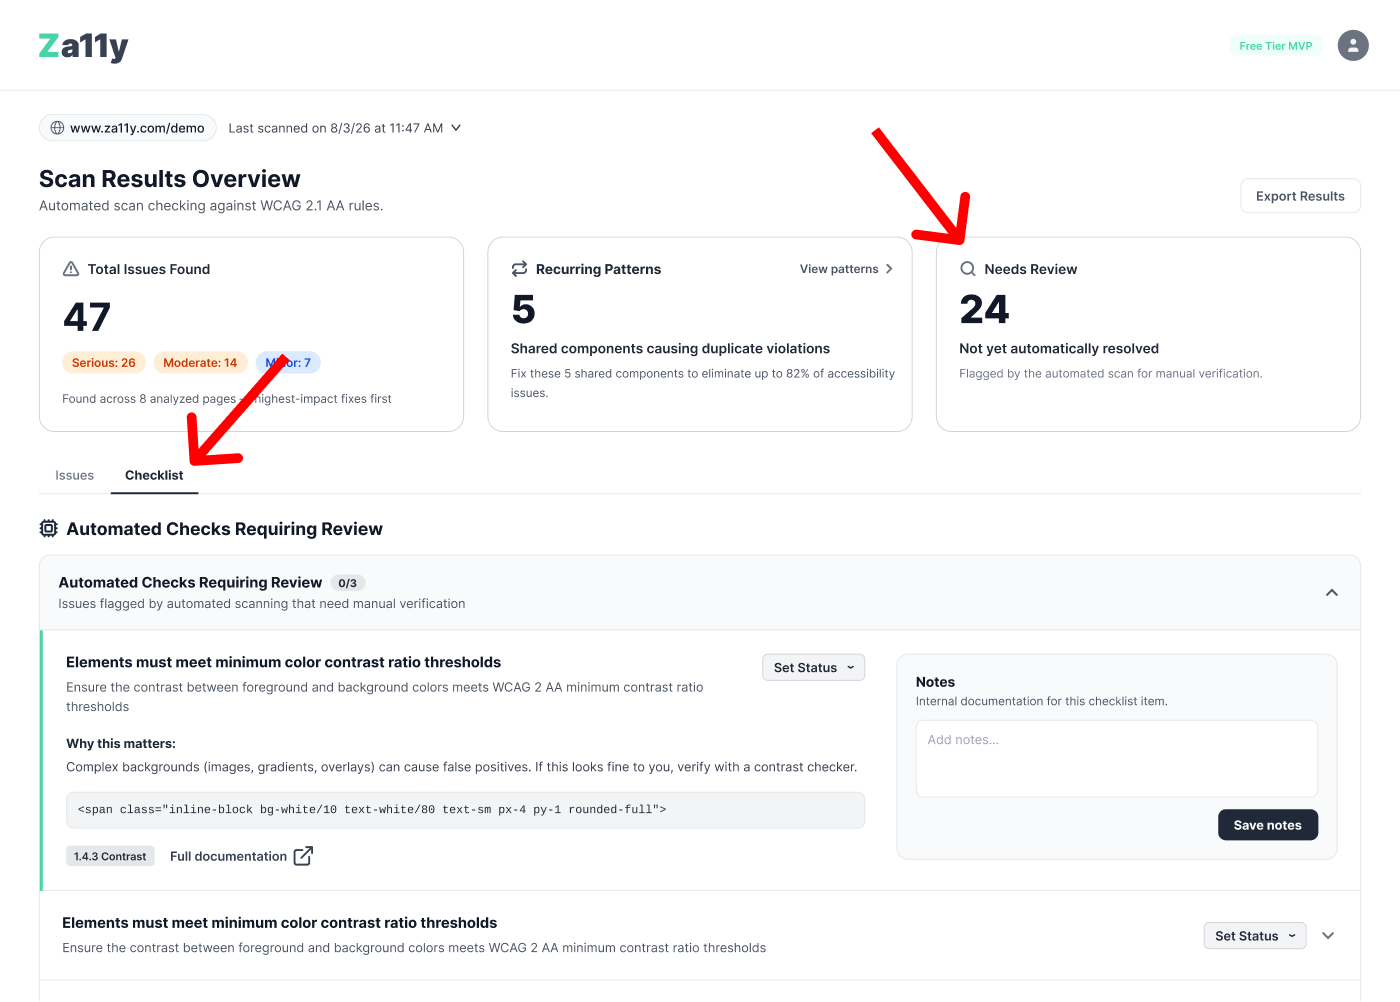Click the "Why this matters:" label

pos(121,744)
